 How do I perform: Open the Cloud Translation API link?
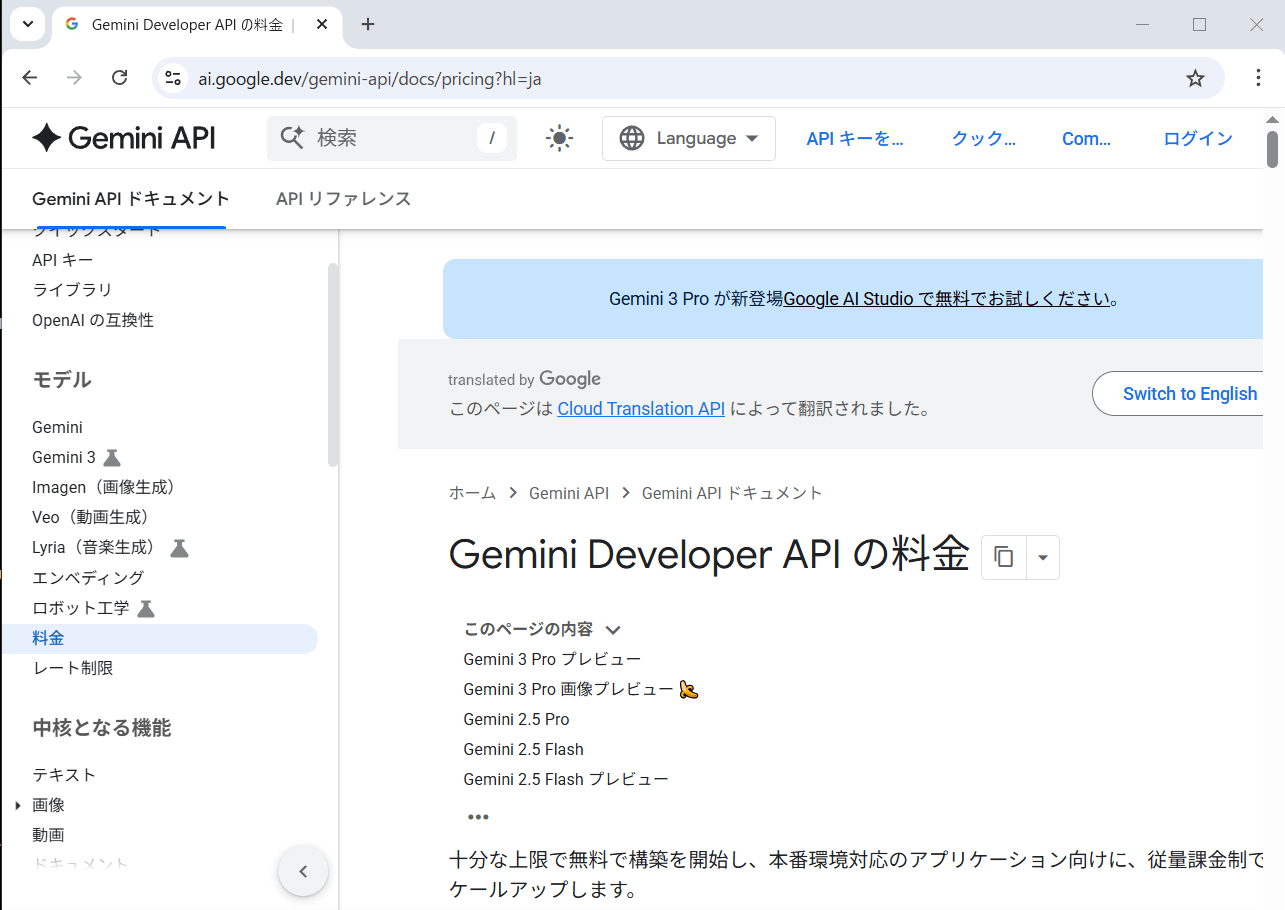(641, 409)
